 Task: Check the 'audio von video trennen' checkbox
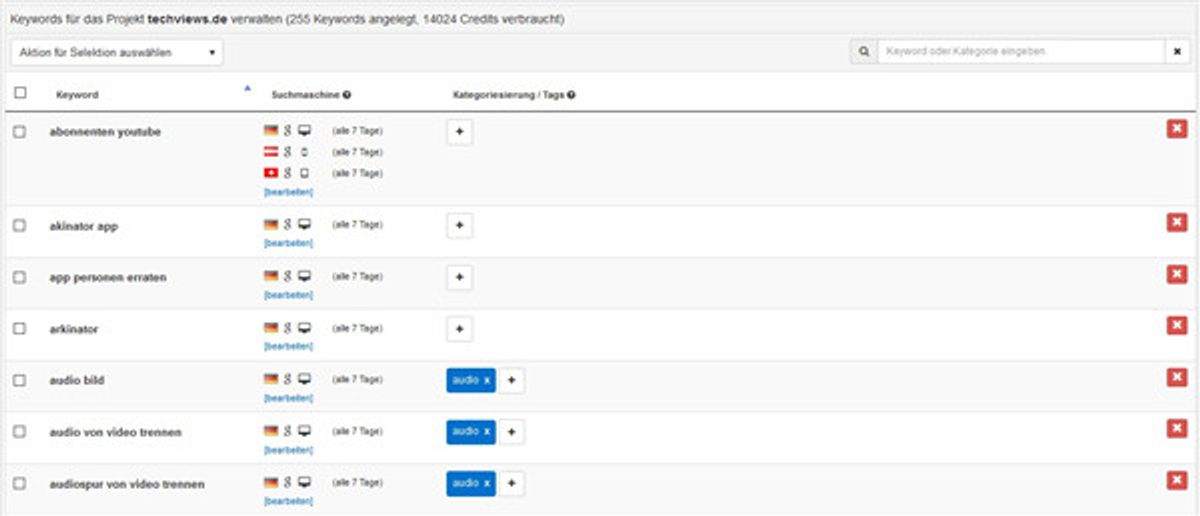pos(19,432)
